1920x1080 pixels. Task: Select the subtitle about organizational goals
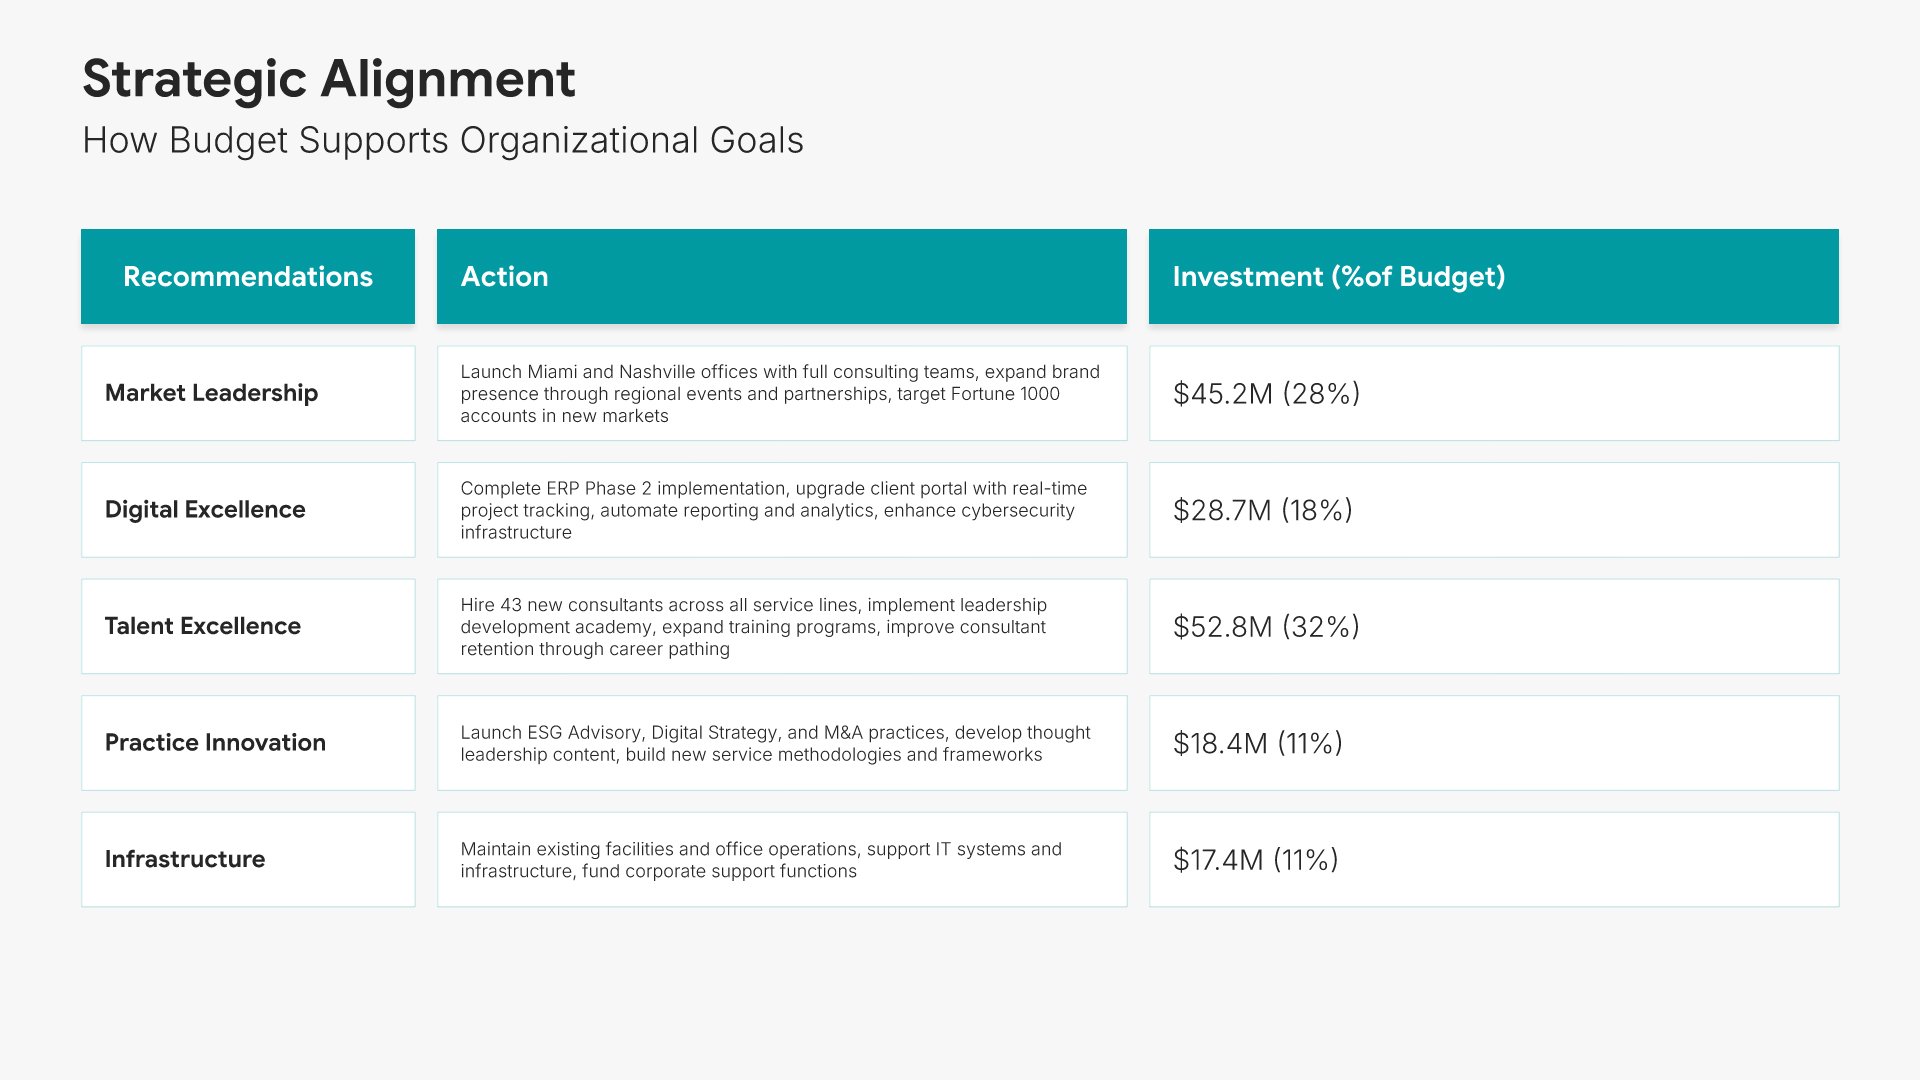click(442, 141)
